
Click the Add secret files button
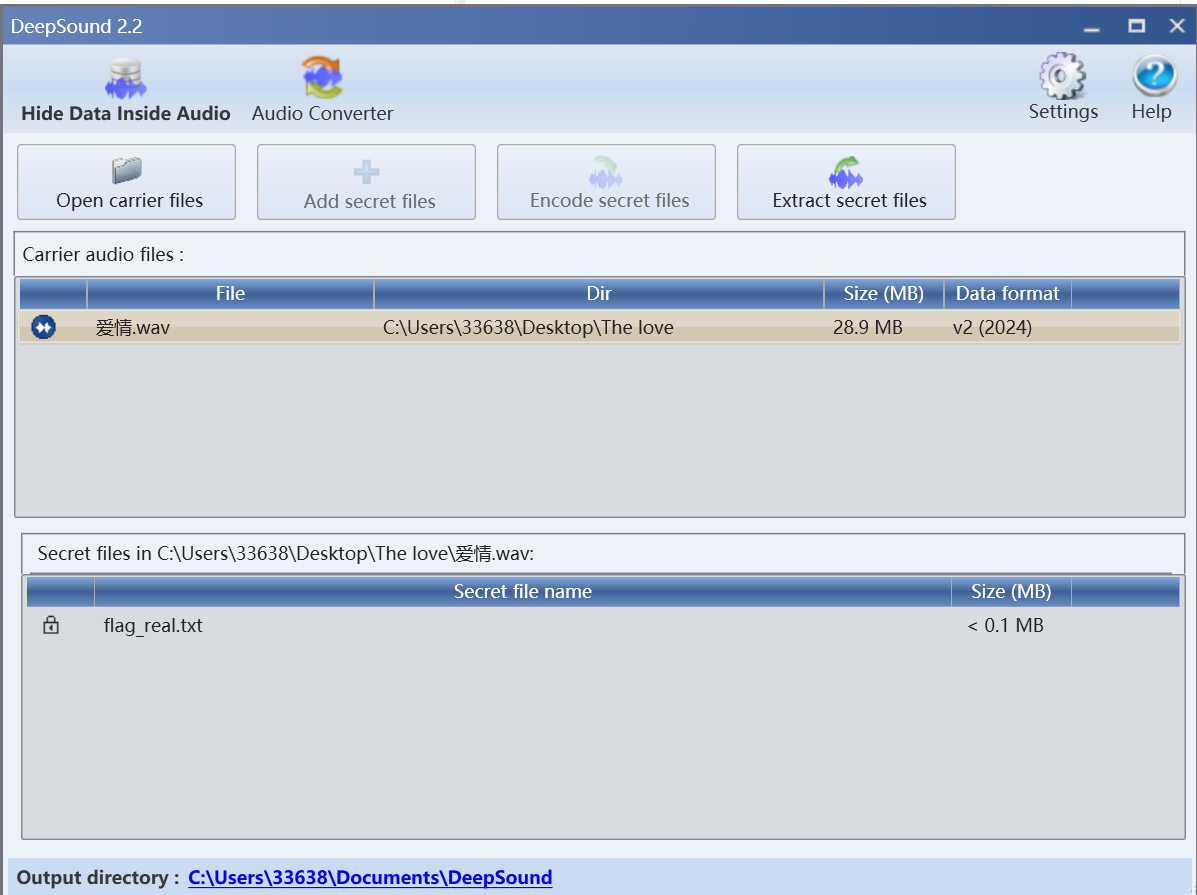tap(366, 183)
